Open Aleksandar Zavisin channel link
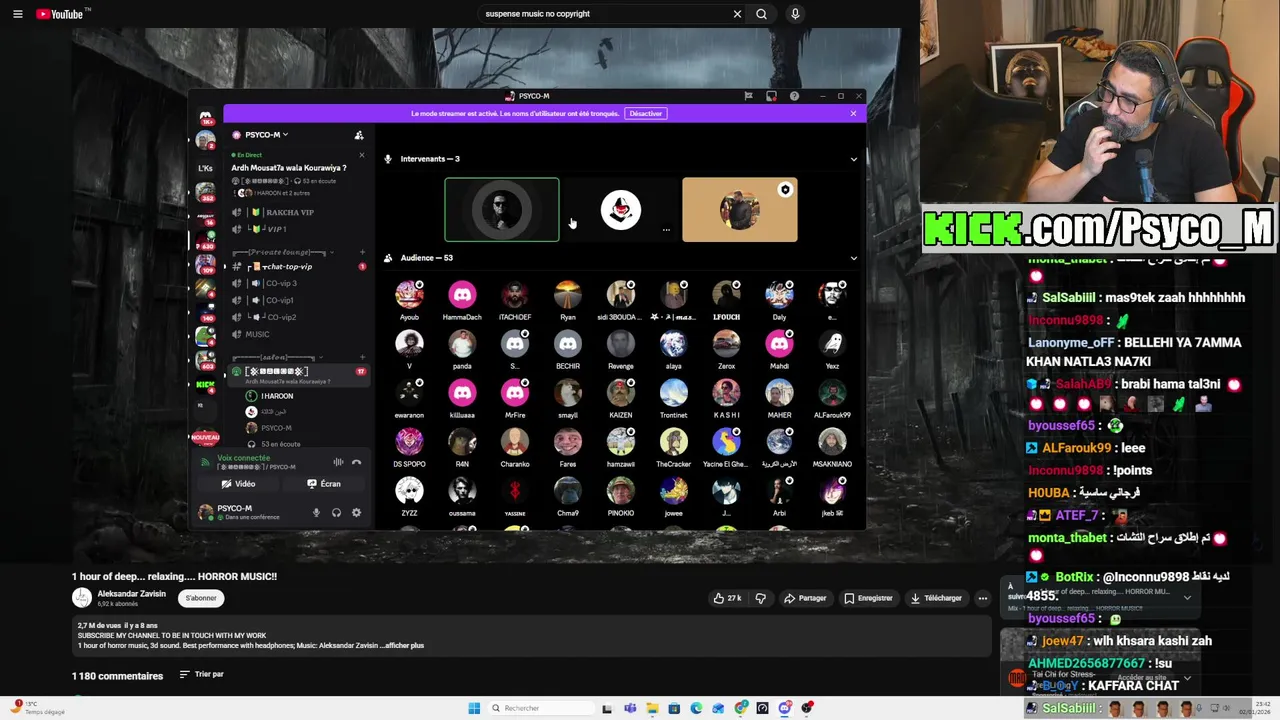Viewport: 1280px width, 720px height. coord(132,594)
